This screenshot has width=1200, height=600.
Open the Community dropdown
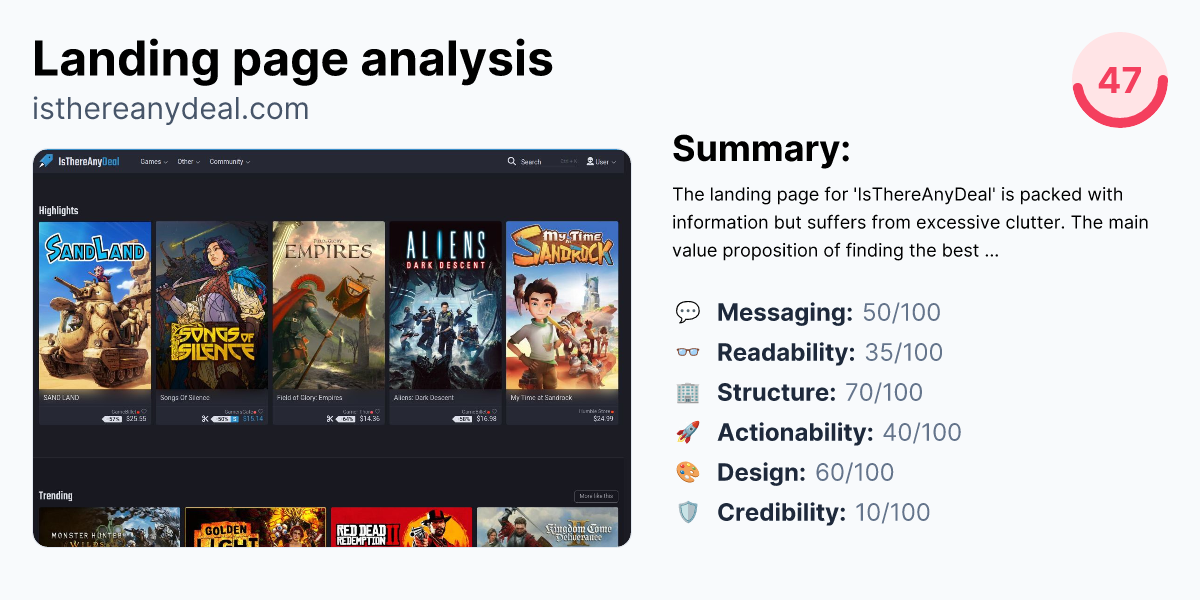(228, 161)
